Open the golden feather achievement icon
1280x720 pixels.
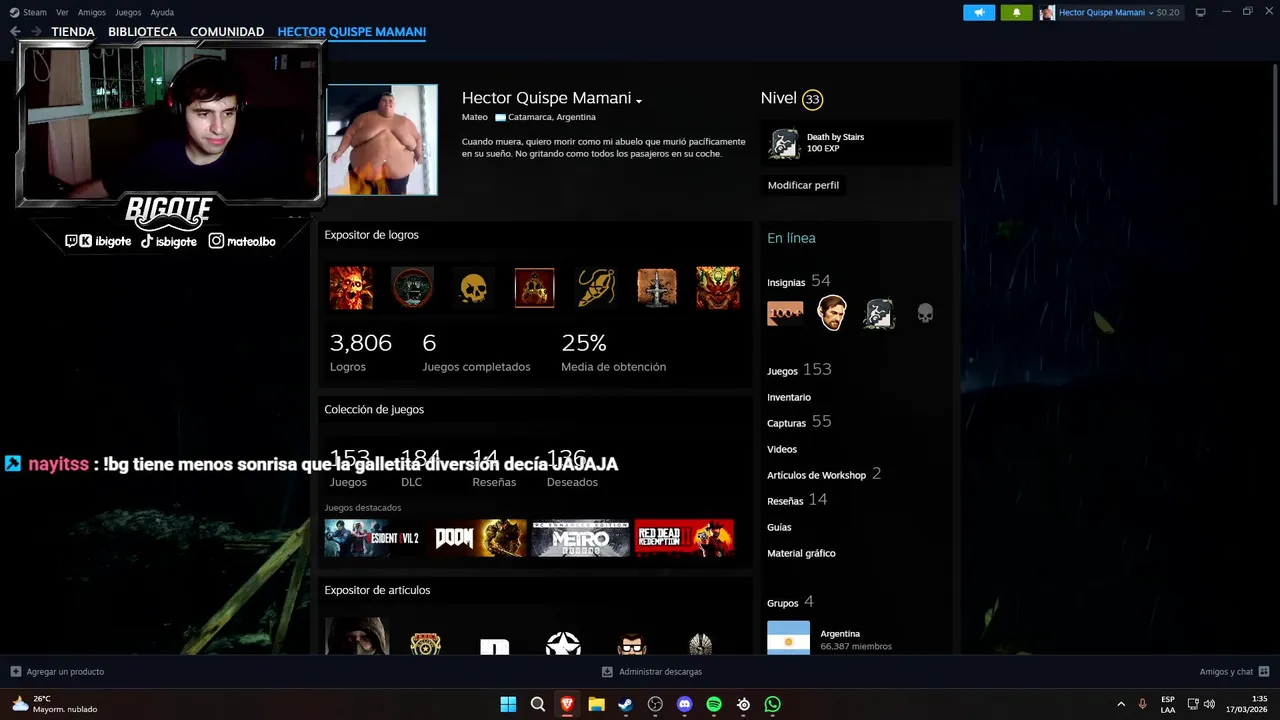click(x=596, y=288)
